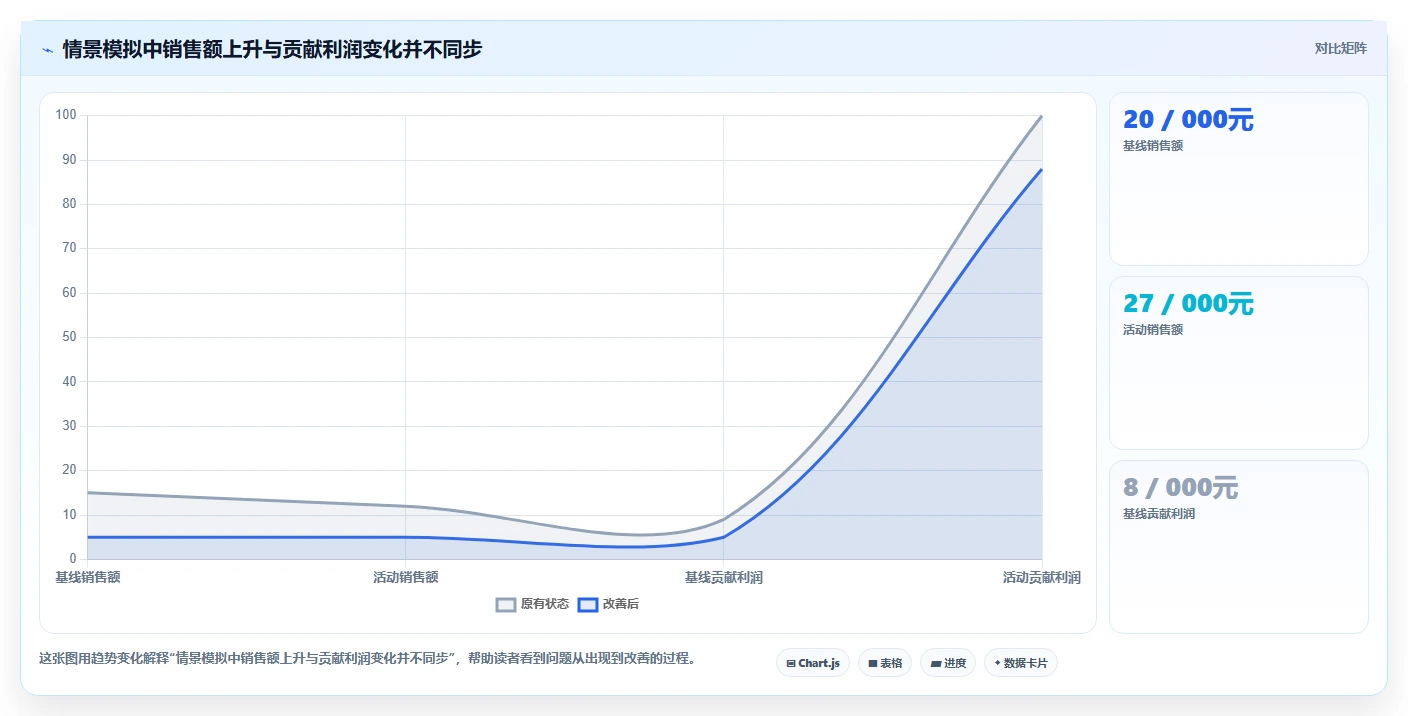Select the 进度 tag chip

948,663
